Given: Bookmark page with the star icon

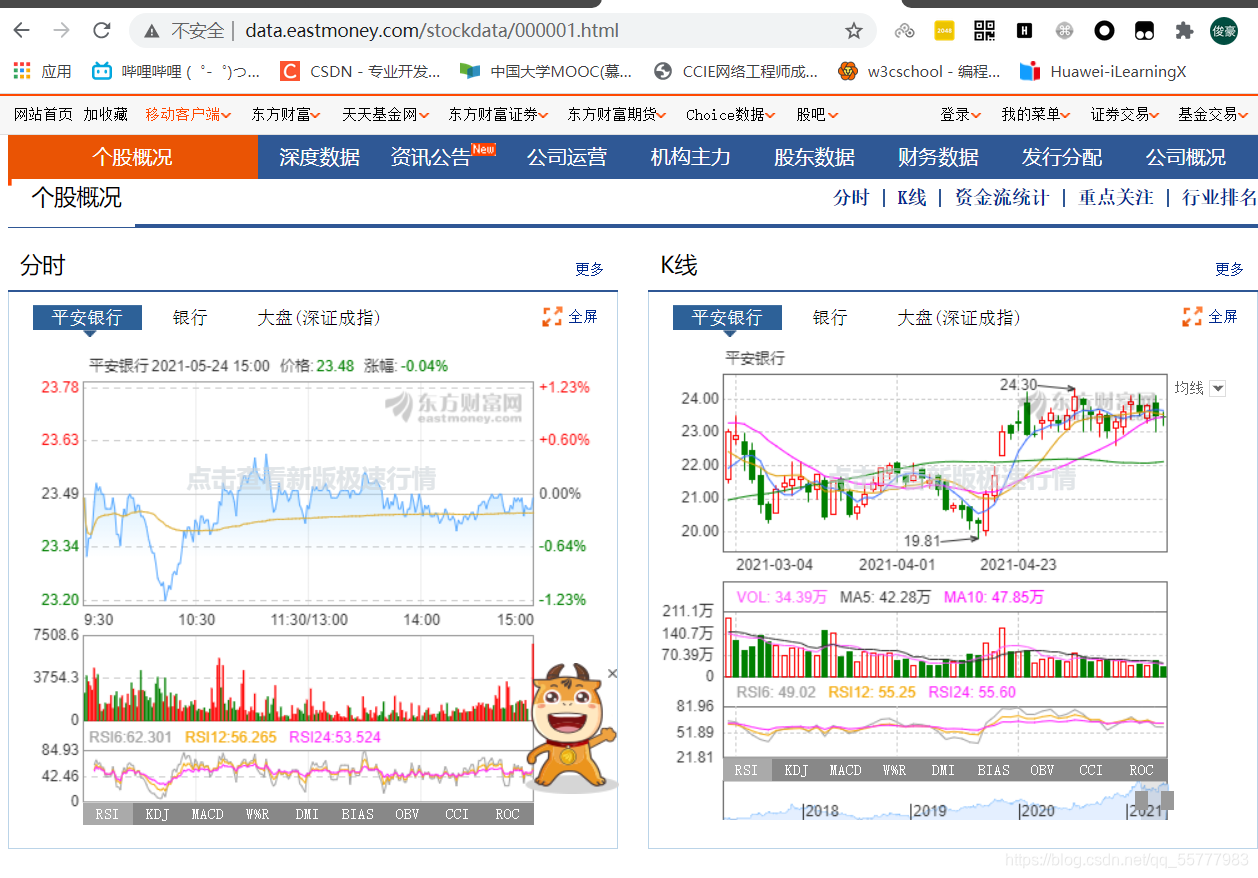Looking at the screenshot, I should point(853,31).
